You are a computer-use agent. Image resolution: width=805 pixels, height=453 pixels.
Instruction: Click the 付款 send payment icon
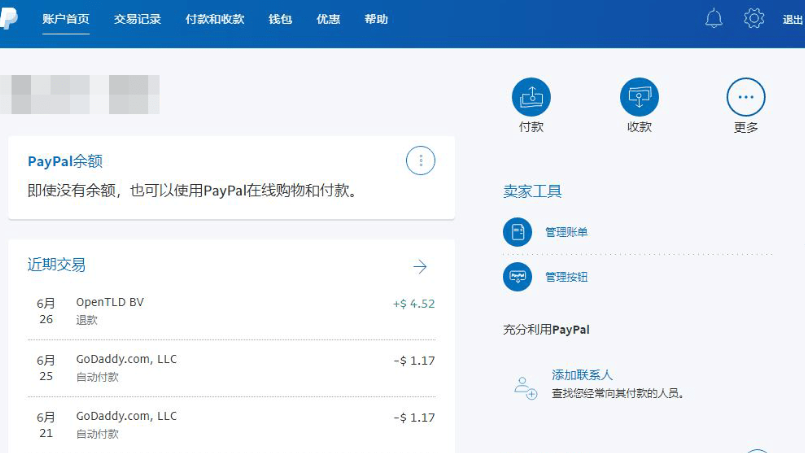point(531,97)
